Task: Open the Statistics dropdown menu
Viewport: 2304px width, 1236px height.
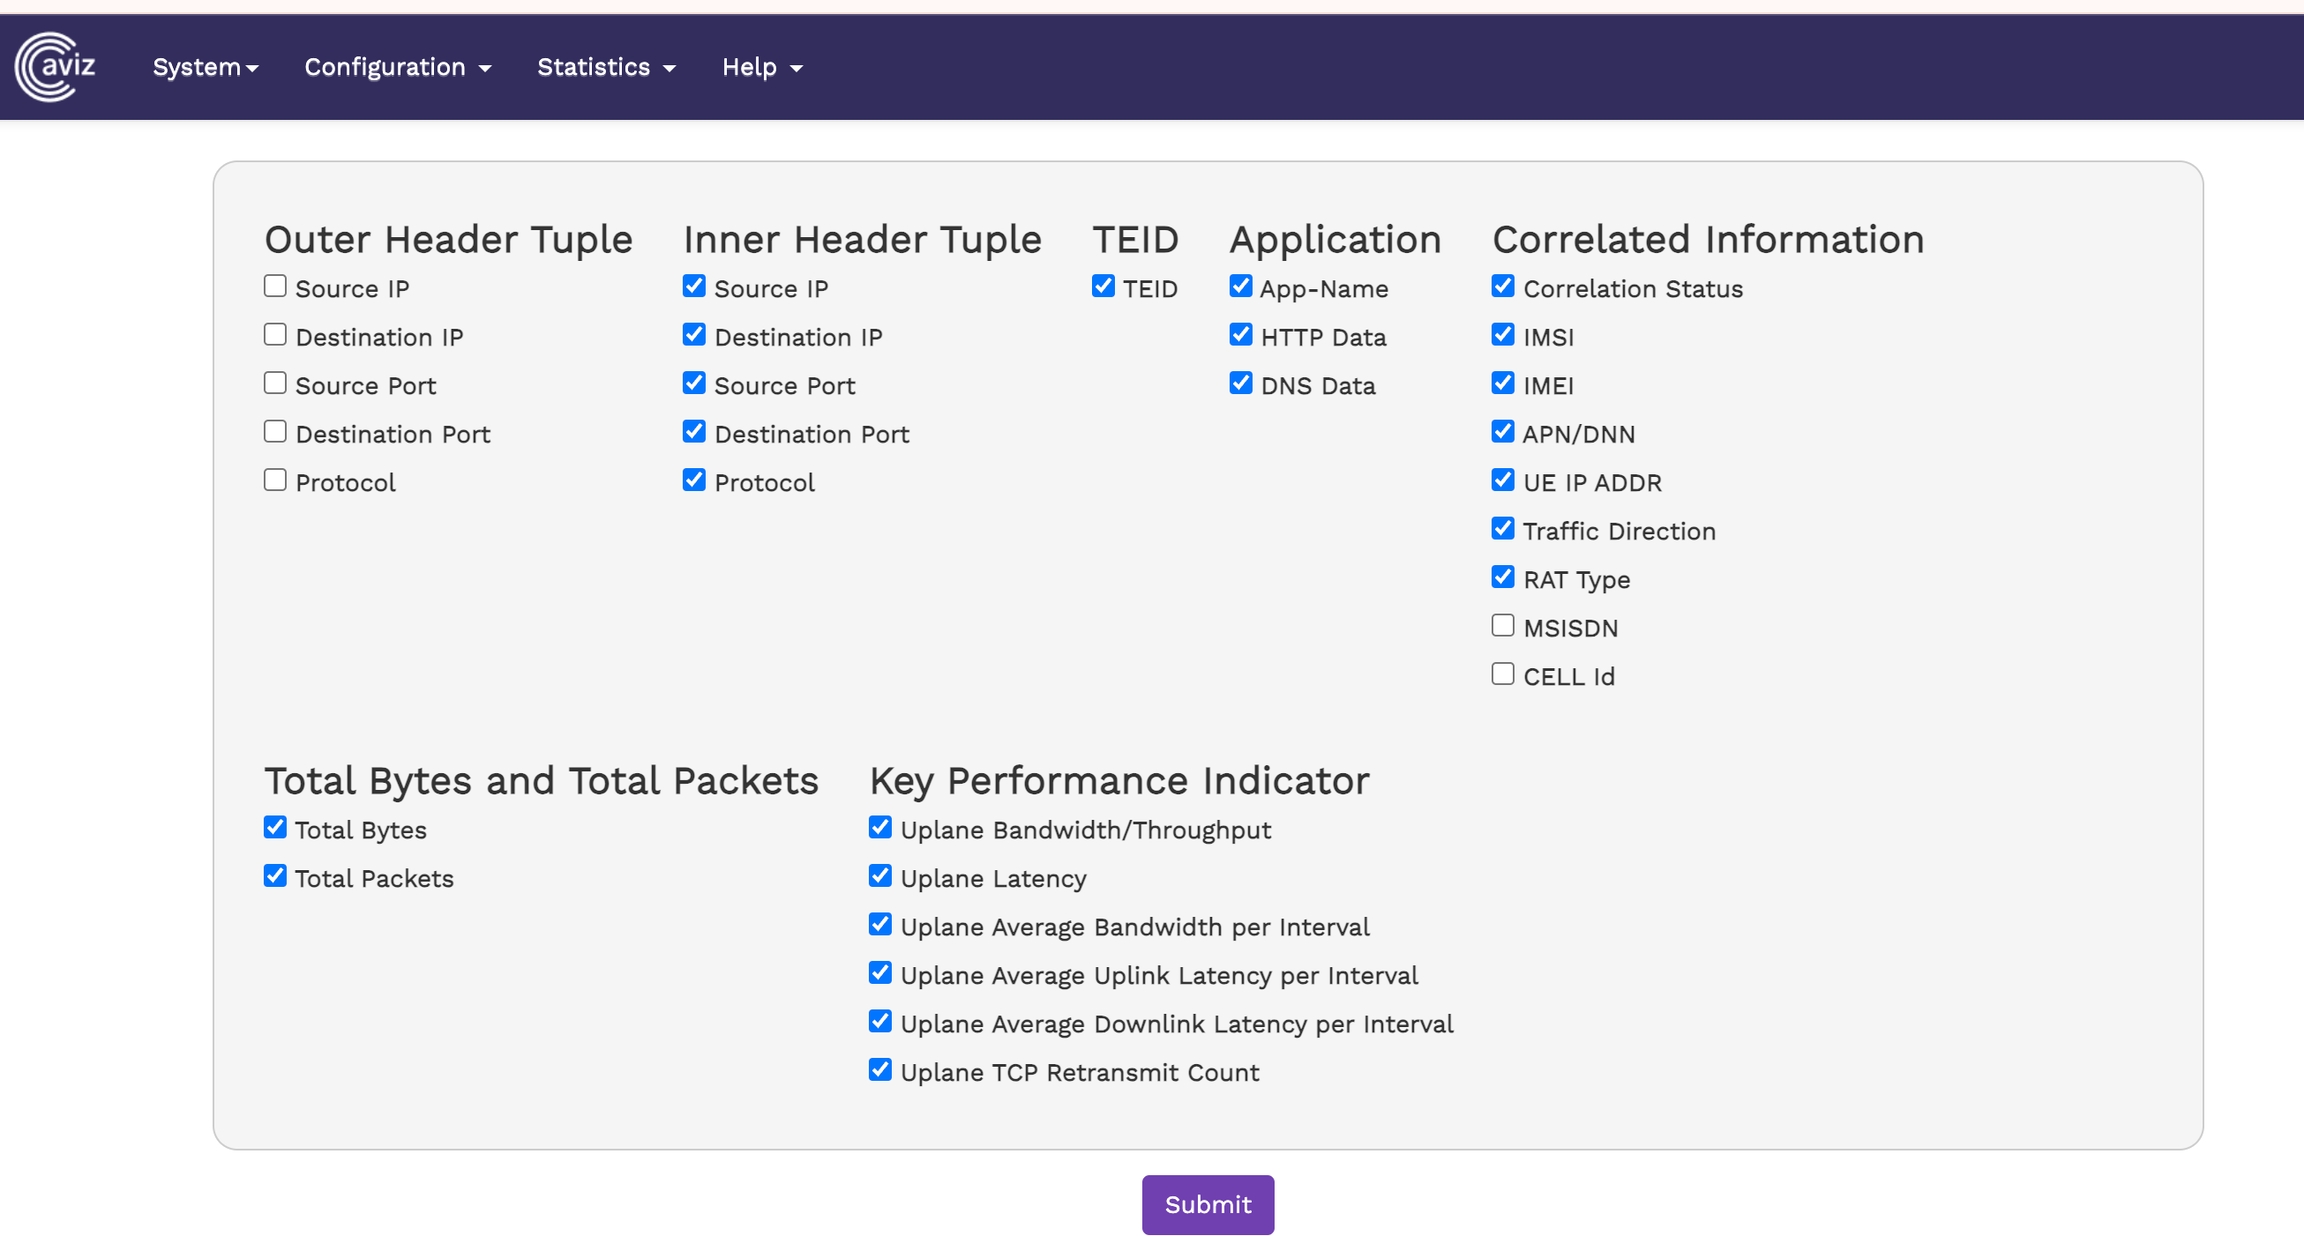Action: [606, 67]
